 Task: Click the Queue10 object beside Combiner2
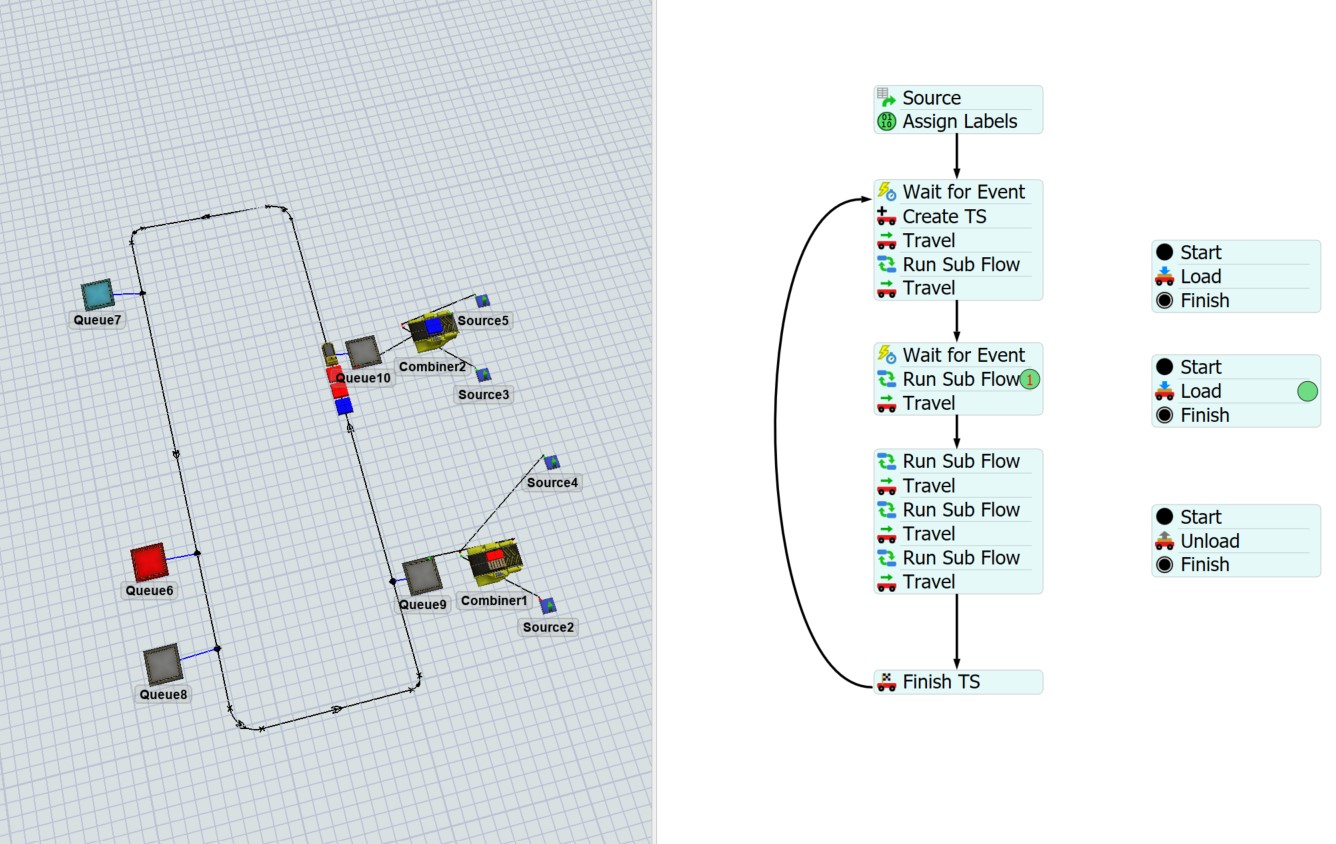pyautogui.click(x=362, y=352)
